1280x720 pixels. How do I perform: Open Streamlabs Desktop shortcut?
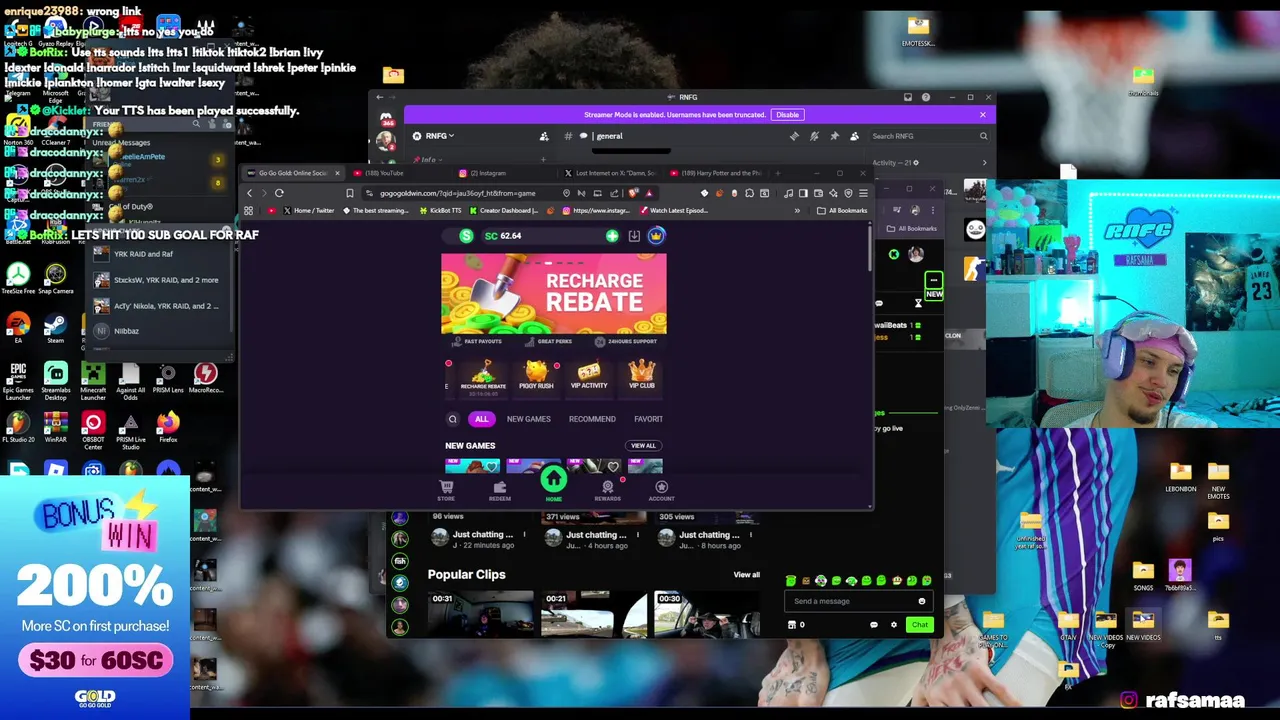(x=56, y=380)
